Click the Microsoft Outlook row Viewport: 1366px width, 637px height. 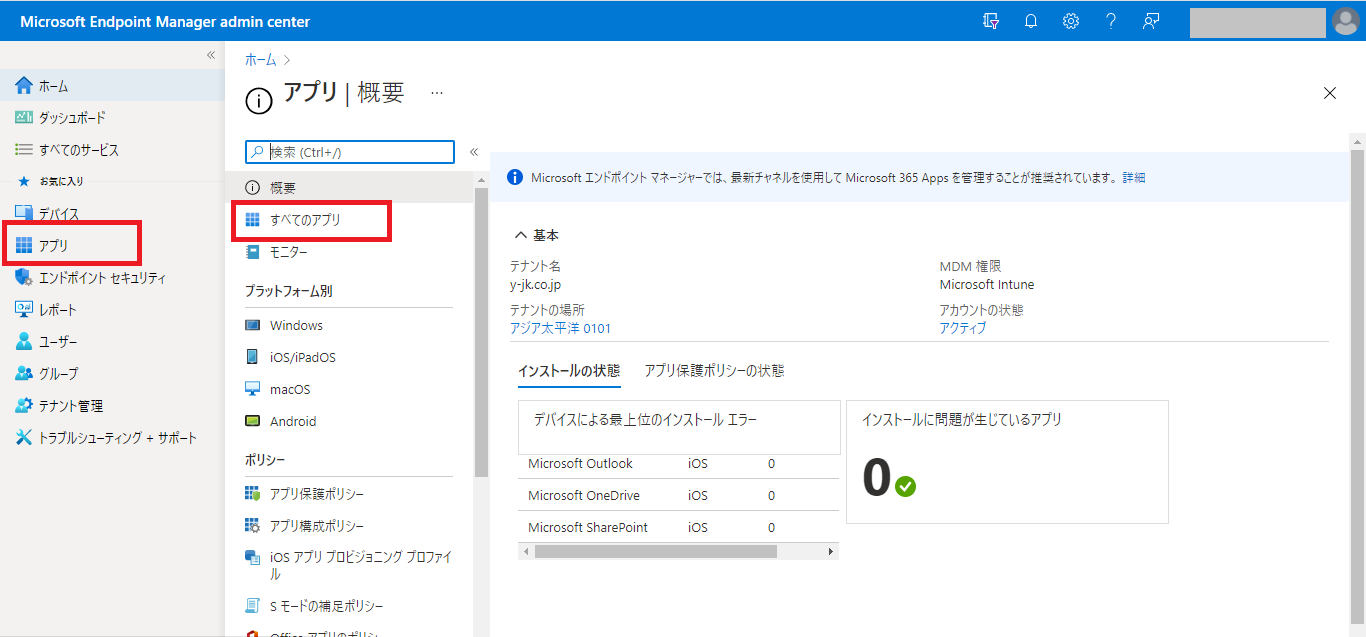(679, 463)
